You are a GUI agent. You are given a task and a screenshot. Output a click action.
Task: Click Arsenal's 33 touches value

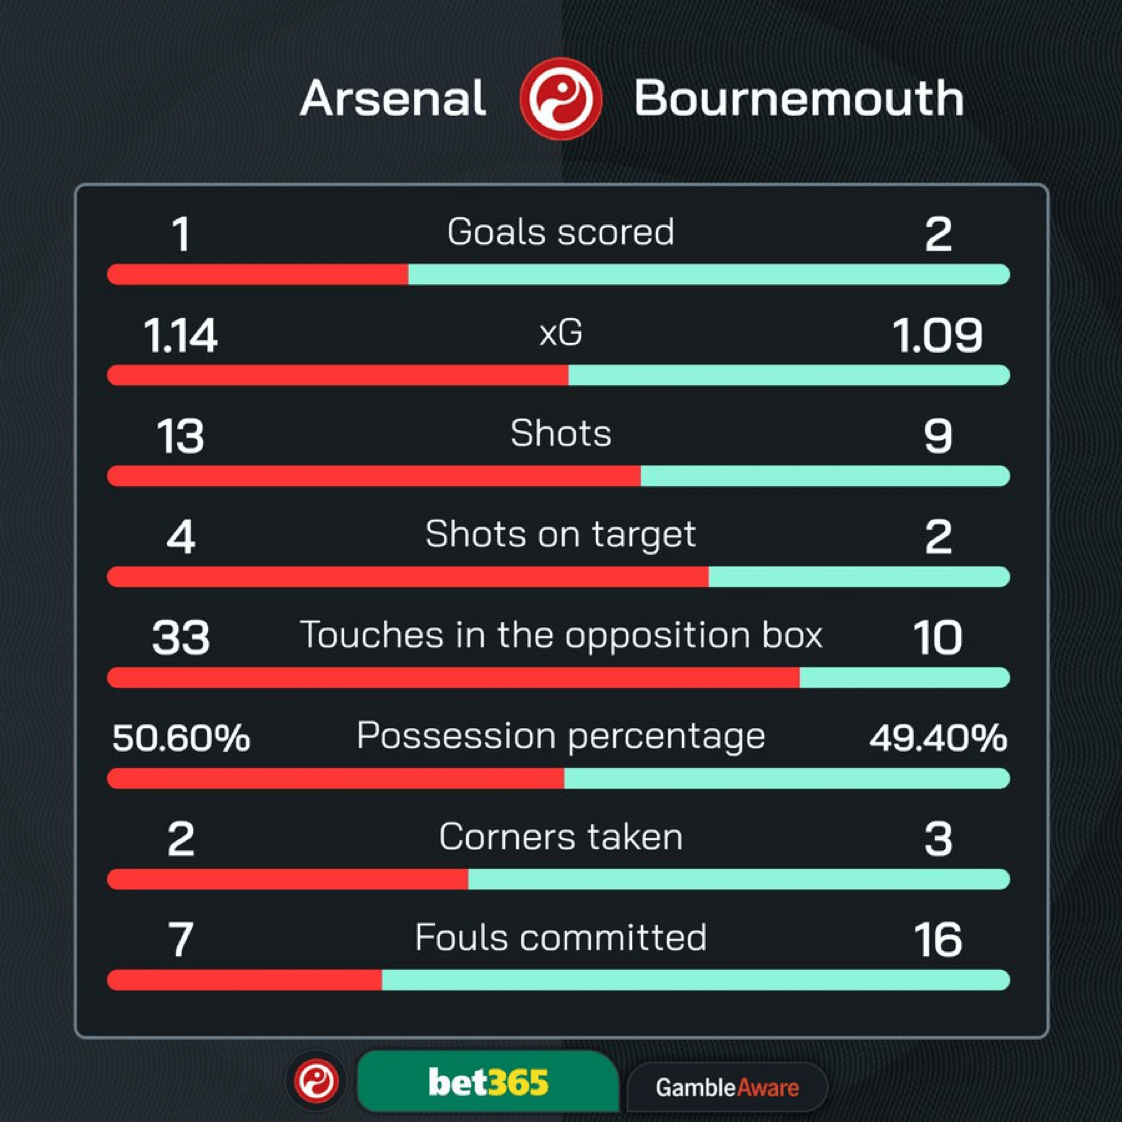coord(181,638)
